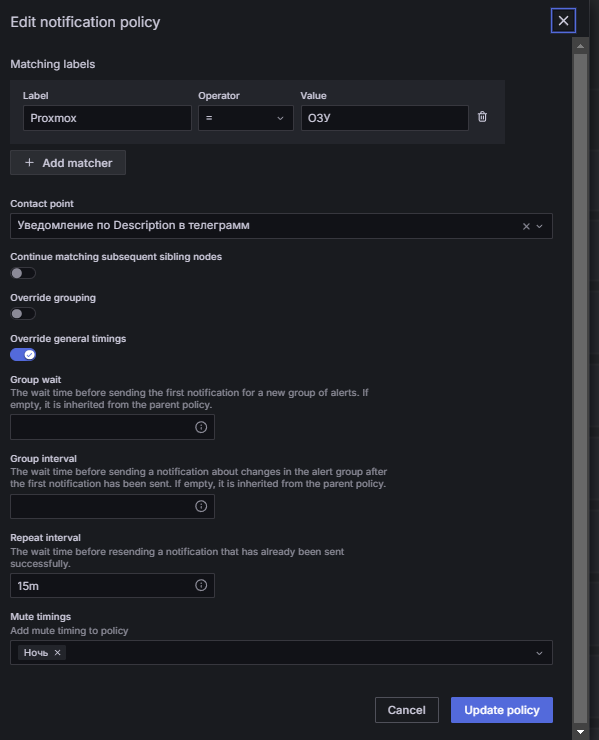599x740 pixels.
Task: Click the Cancel button
Action: pyautogui.click(x=406, y=710)
